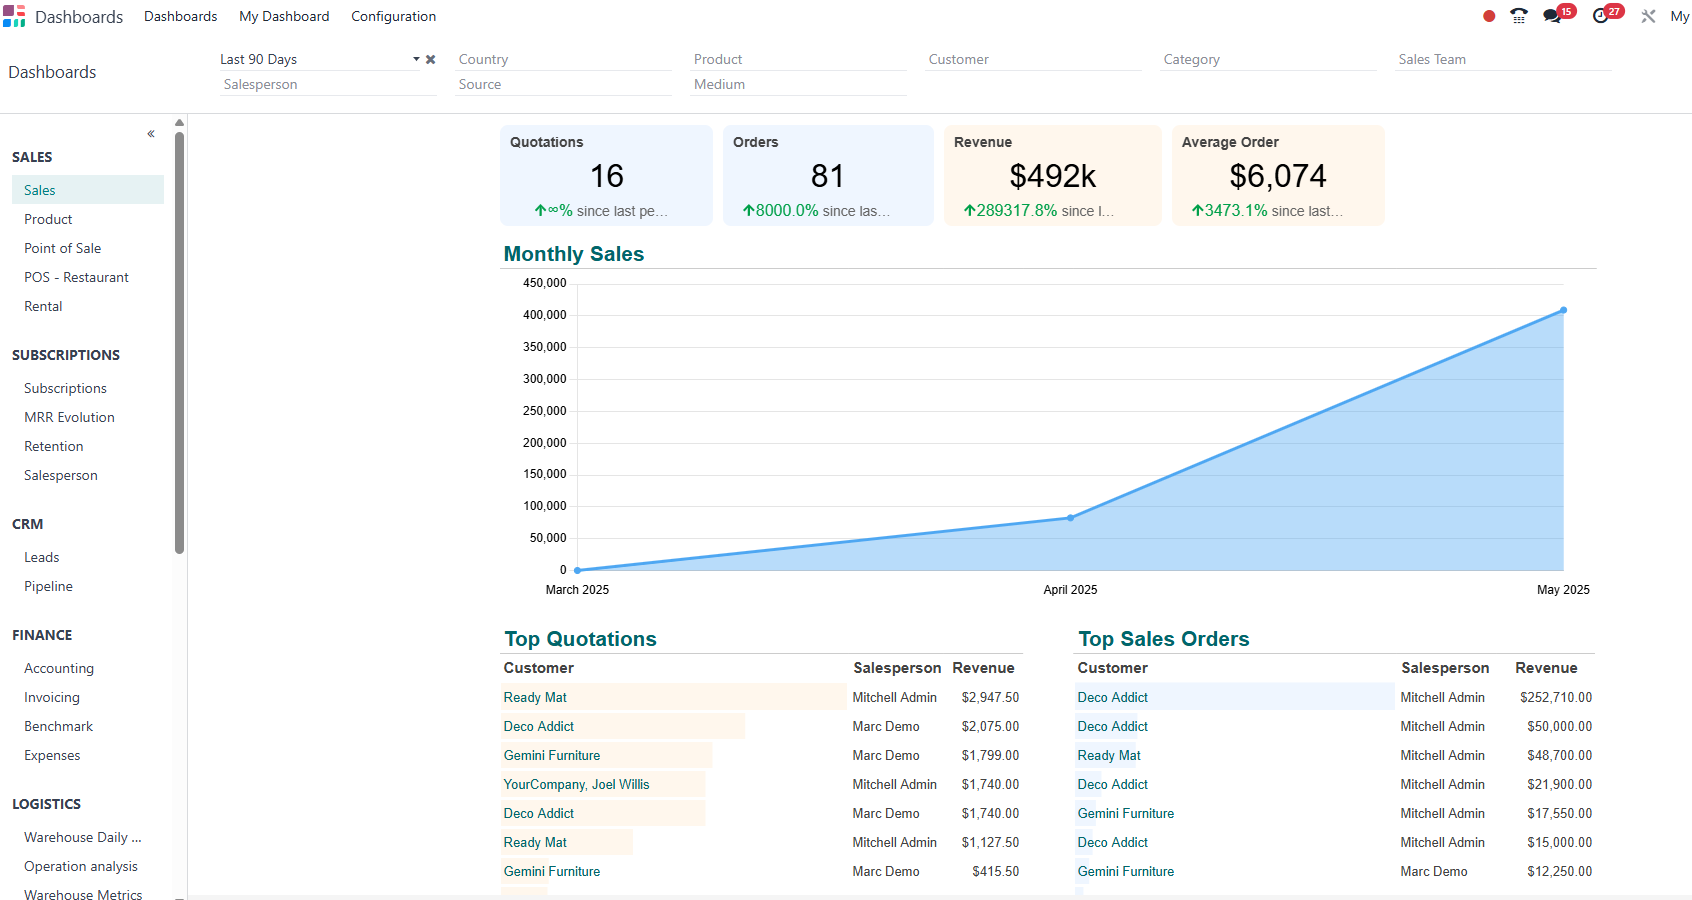Open the activities clock icon
This screenshot has width=1692, height=900.
(1601, 16)
